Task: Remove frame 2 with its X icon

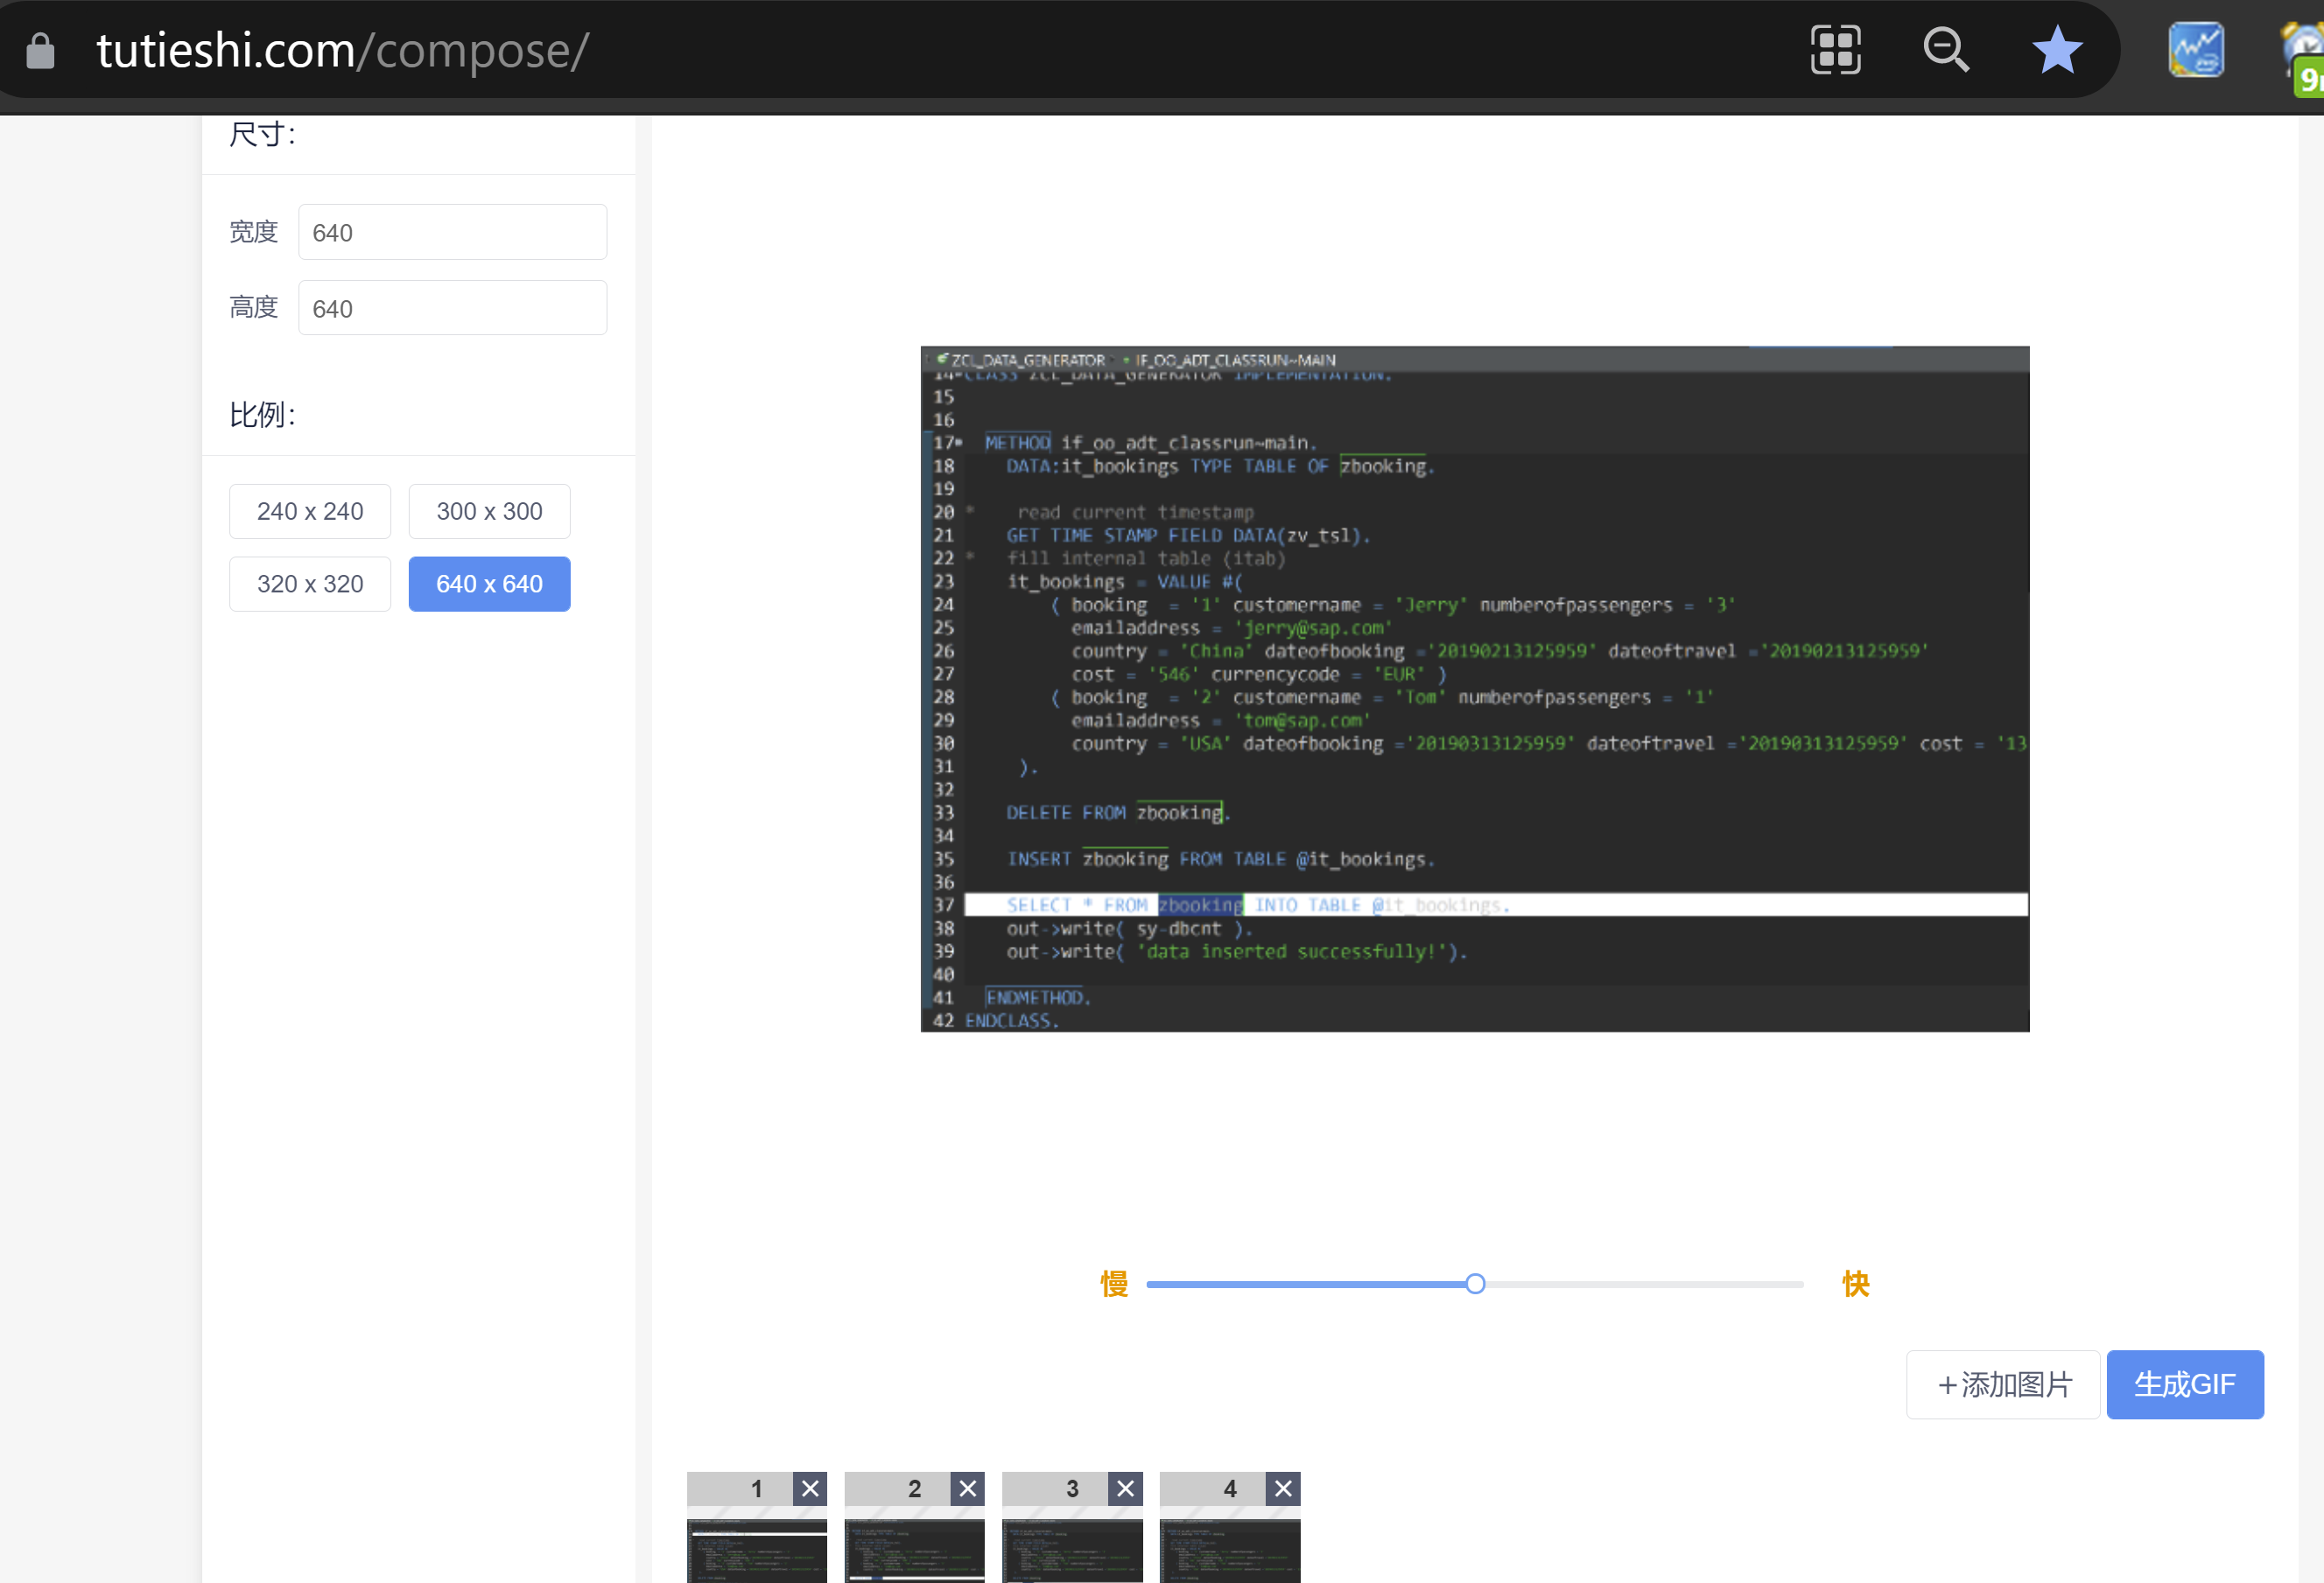Action: tap(968, 1488)
